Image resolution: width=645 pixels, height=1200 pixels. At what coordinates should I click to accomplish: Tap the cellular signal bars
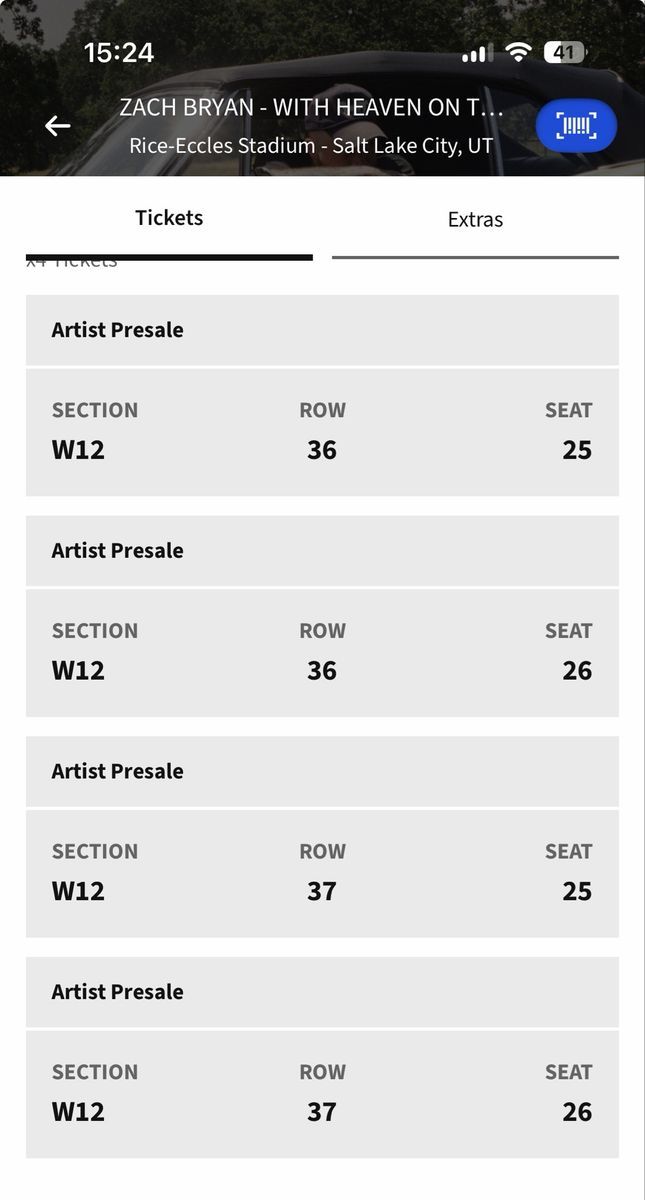click(477, 54)
